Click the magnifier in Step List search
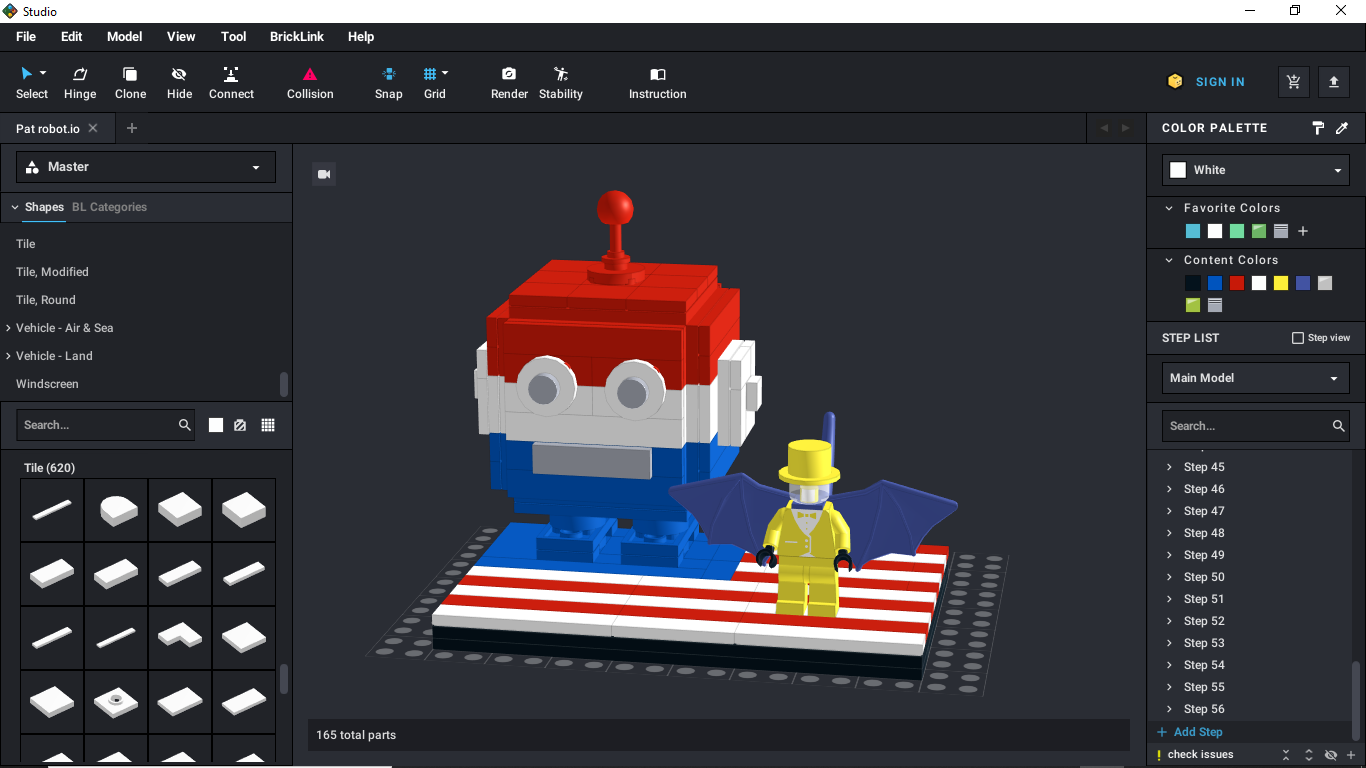 point(1339,426)
